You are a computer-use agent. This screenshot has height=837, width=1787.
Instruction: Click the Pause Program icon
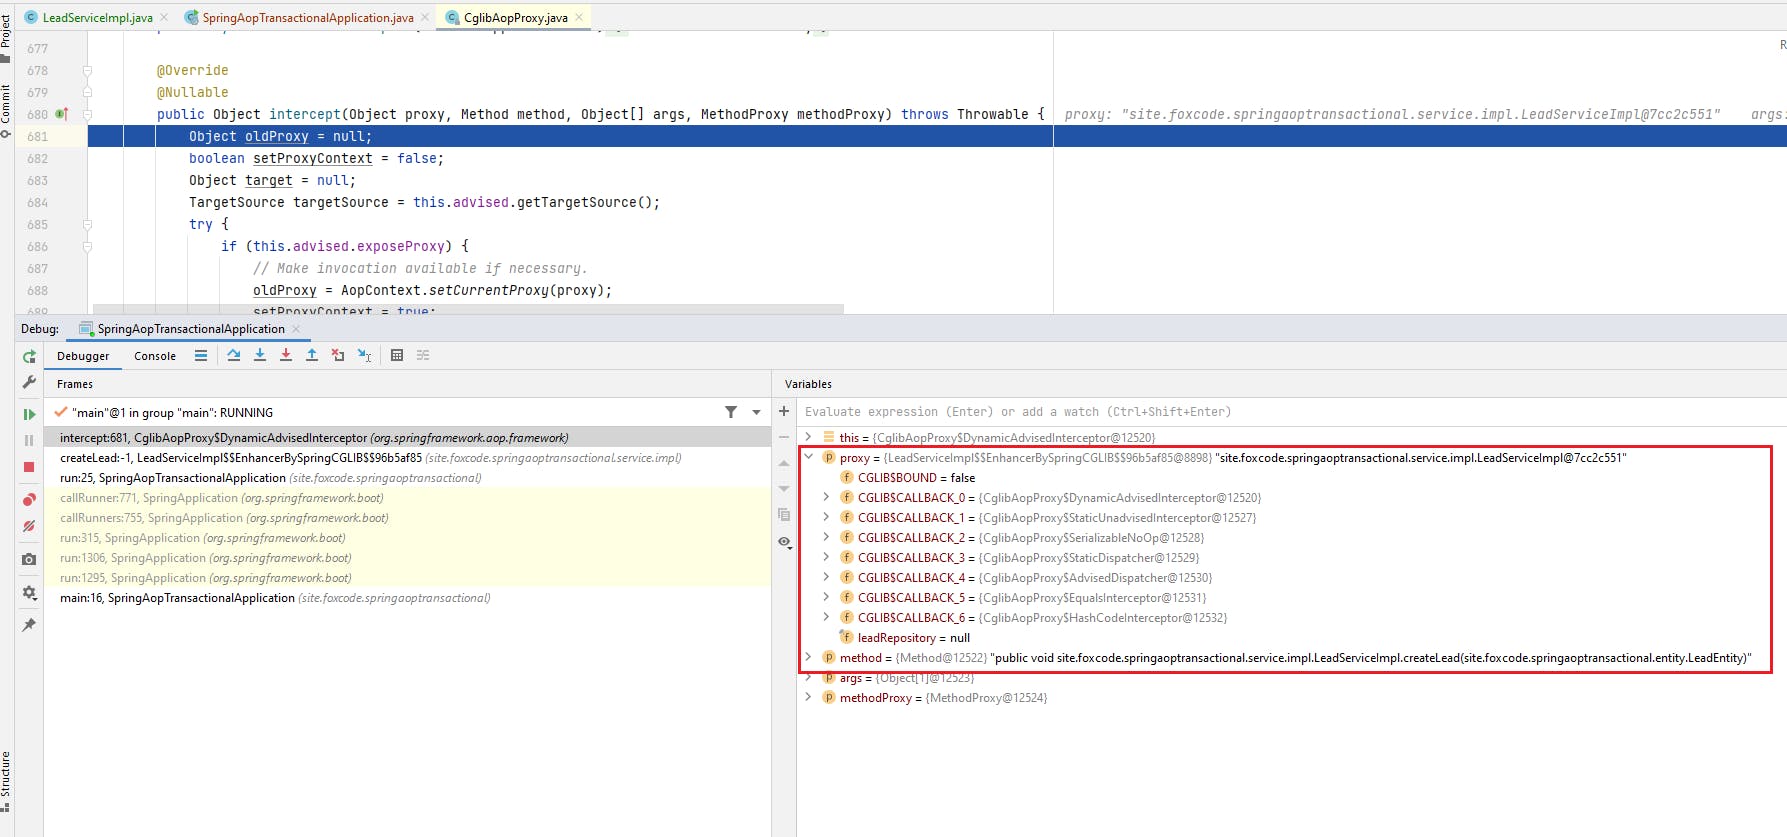(x=29, y=440)
